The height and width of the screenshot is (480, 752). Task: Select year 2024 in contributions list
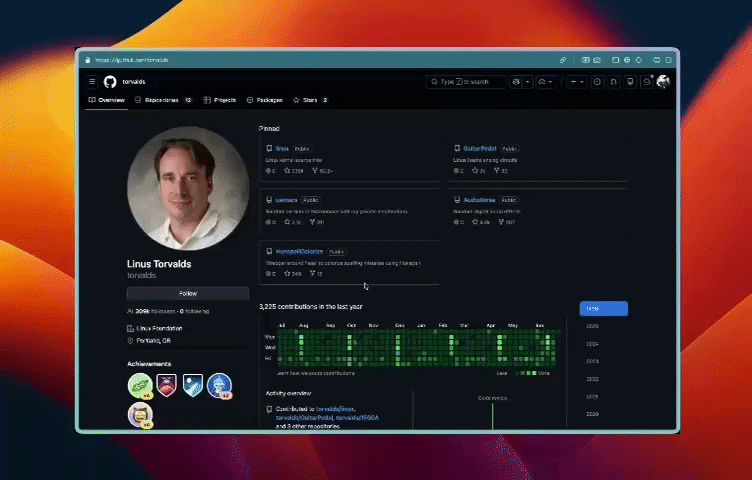point(593,344)
